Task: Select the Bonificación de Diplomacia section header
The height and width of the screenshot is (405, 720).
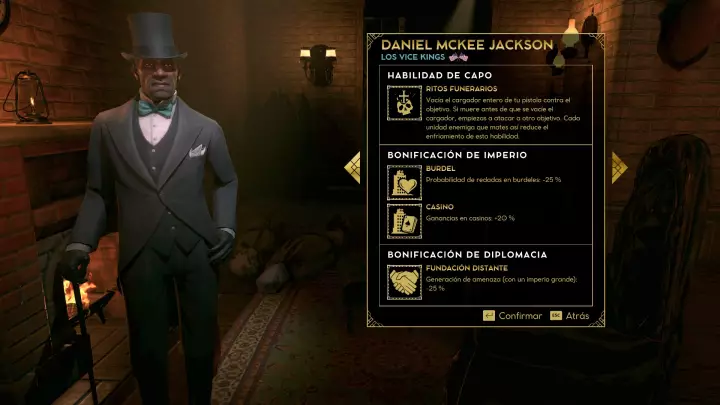Action: tap(467, 254)
